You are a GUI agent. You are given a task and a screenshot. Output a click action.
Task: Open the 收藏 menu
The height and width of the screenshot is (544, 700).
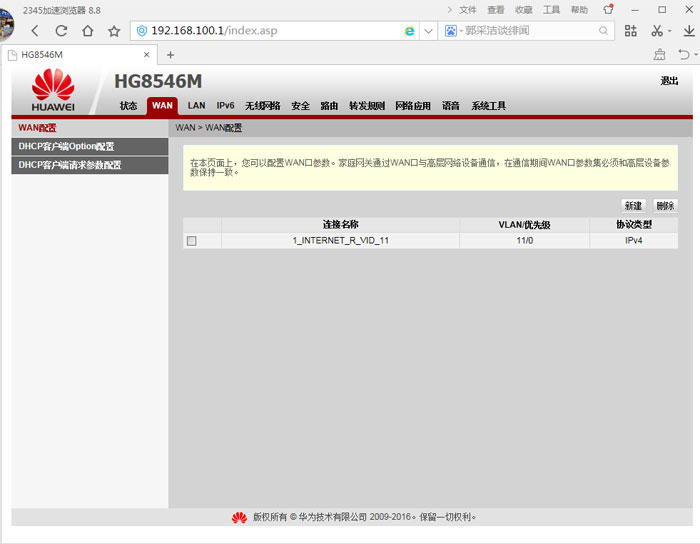pyautogui.click(x=524, y=9)
